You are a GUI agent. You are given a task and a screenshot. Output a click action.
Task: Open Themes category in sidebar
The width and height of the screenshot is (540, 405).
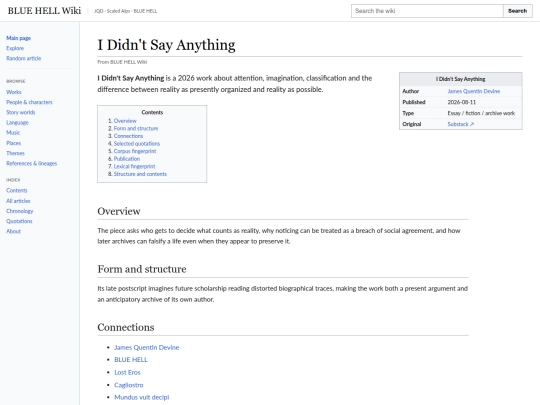pos(15,153)
